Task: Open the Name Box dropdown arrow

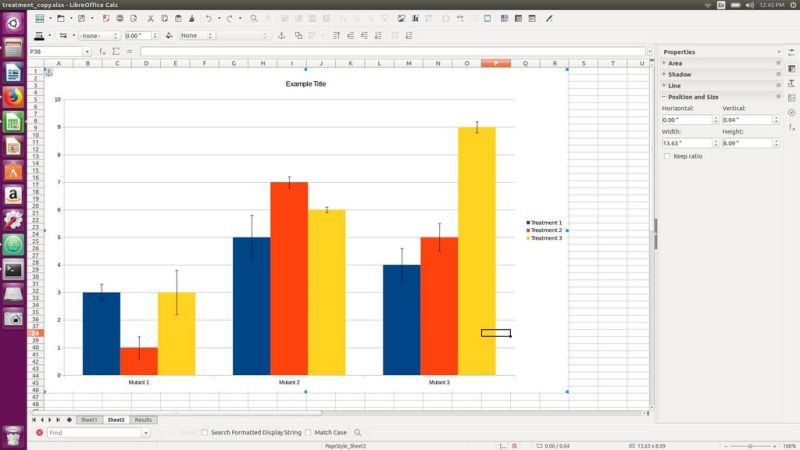Action: point(87,52)
